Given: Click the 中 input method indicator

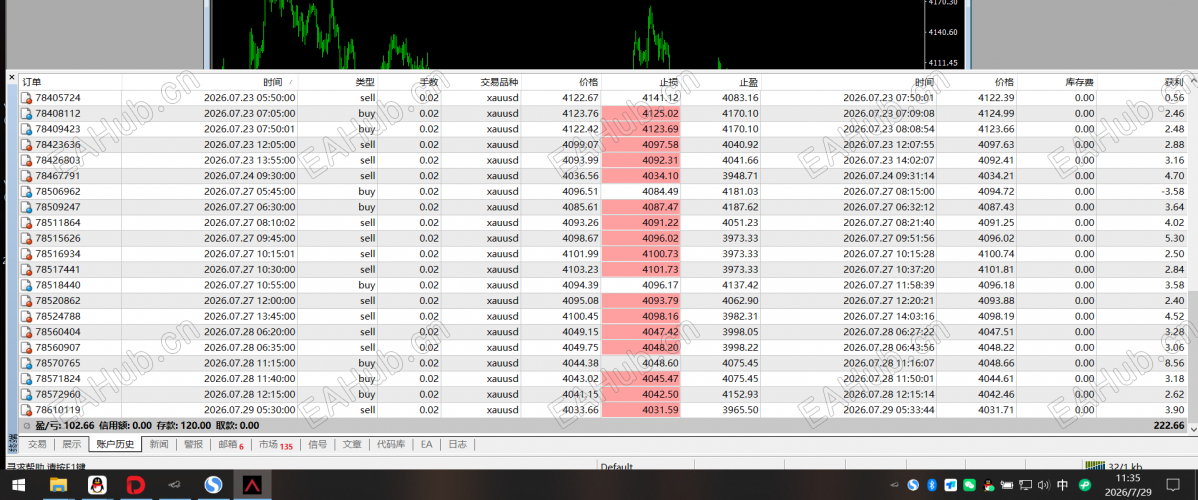Looking at the screenshot, I should (x=1064, y=485).
